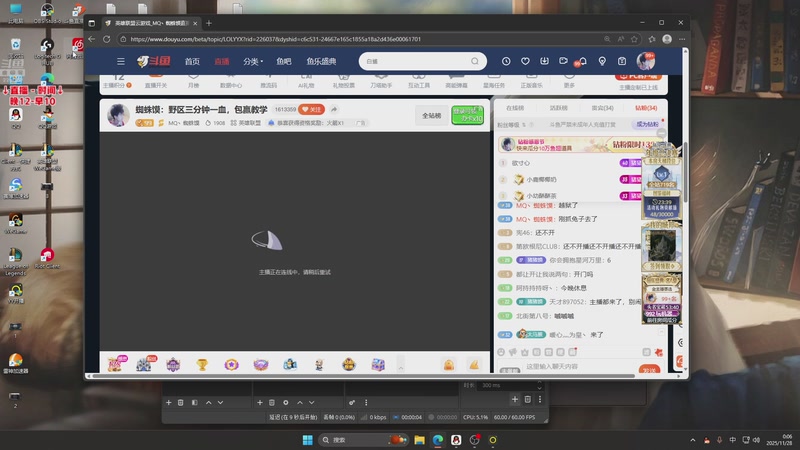Click the green reward button beside 全站榜

click(467, 115)
